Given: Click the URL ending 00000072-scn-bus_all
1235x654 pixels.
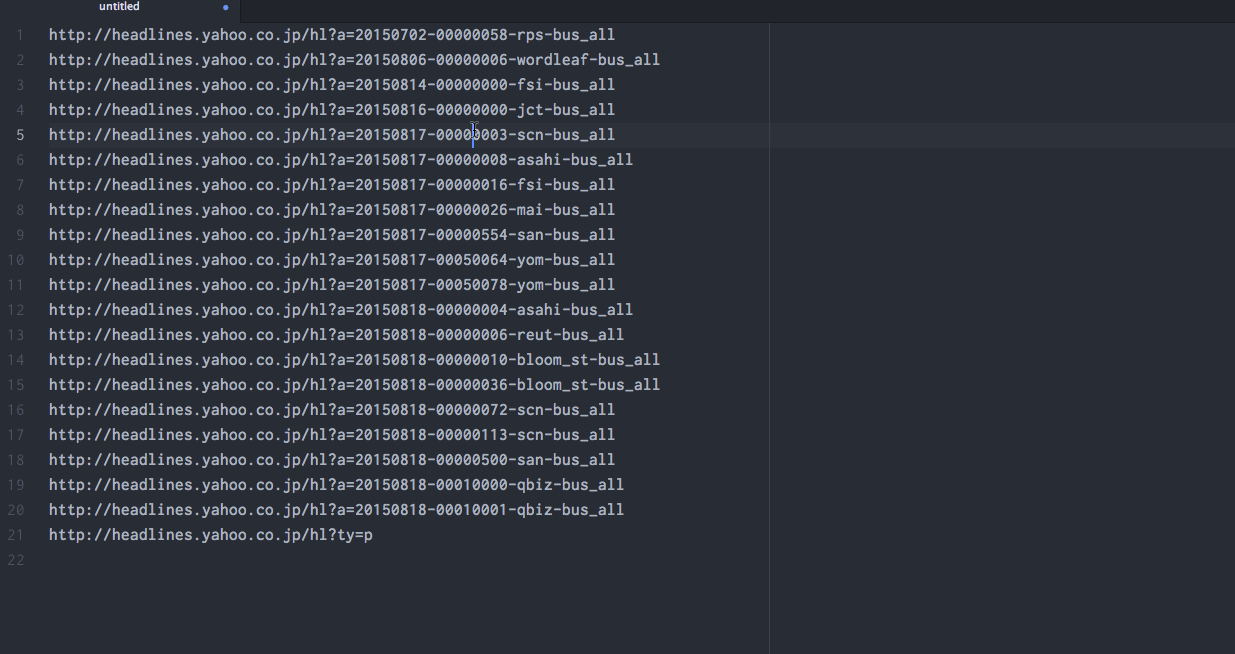Looking at the screenshot, I should (332, 410).
